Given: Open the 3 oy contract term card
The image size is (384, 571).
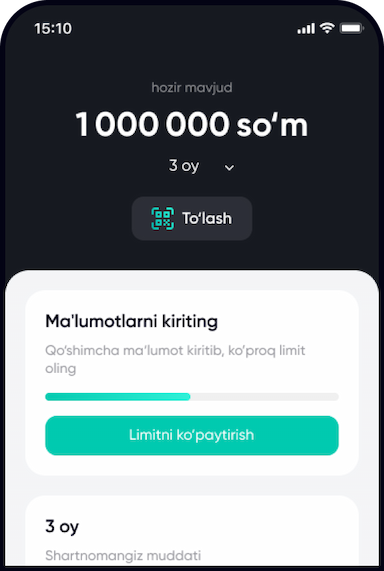Looking at the screenshot, I should (192, 533).
